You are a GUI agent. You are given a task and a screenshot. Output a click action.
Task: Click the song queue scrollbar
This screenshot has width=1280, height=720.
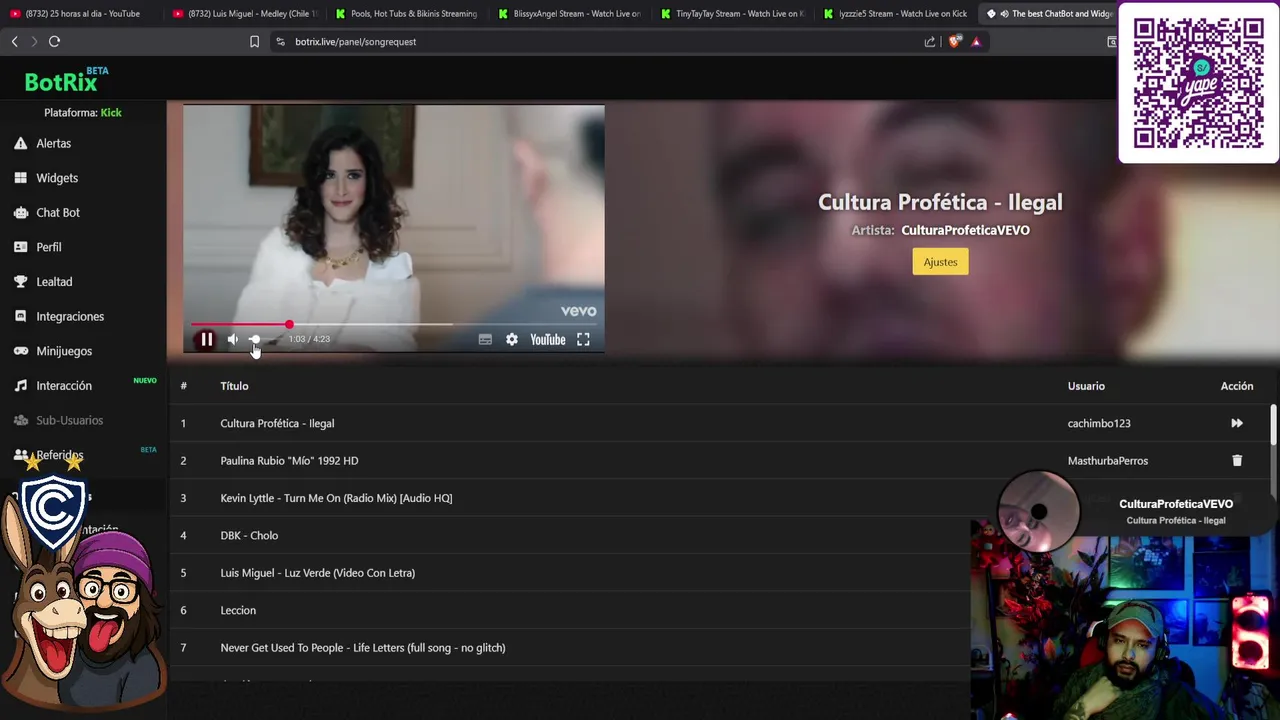tap(1273, 424)
